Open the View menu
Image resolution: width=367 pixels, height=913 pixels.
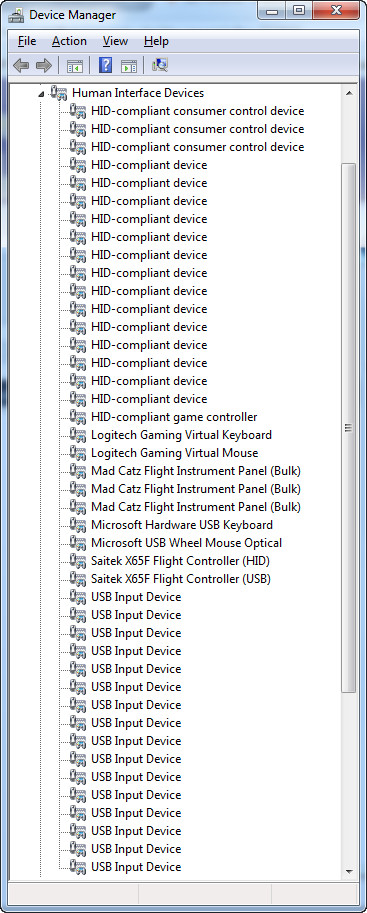(x=115, y=41)
